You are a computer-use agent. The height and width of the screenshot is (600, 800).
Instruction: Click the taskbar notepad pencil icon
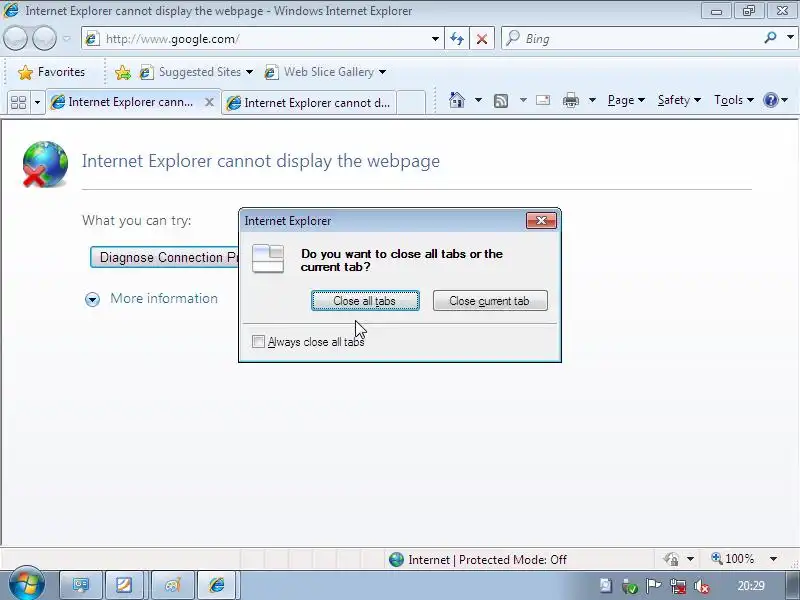pos(124,585)
